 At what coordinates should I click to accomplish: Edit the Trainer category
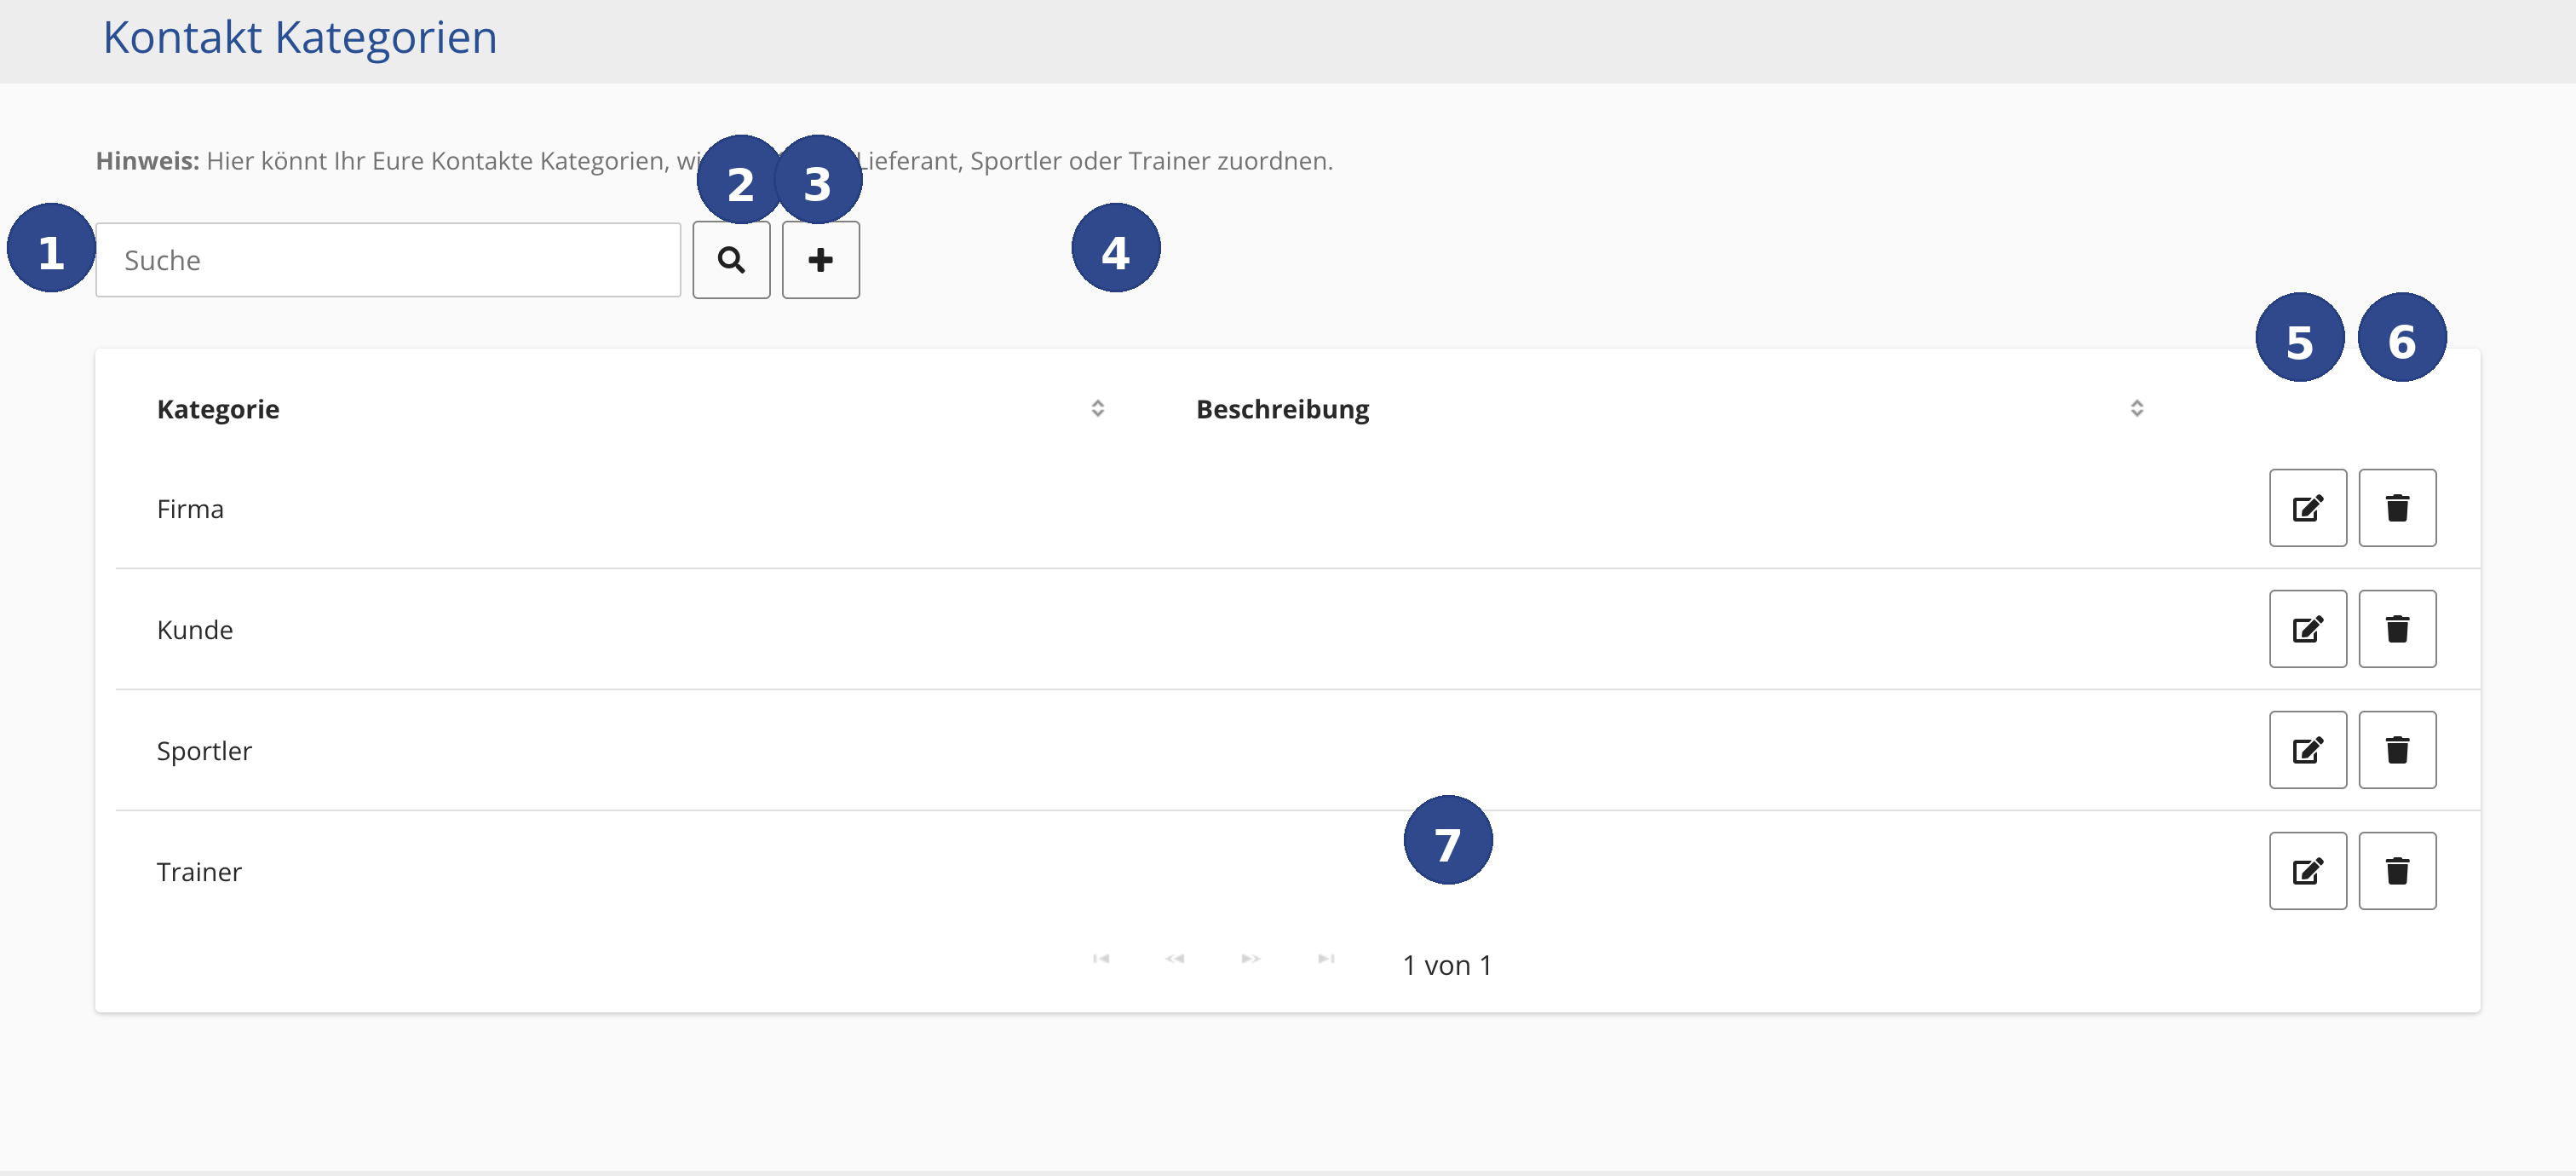2307,871
